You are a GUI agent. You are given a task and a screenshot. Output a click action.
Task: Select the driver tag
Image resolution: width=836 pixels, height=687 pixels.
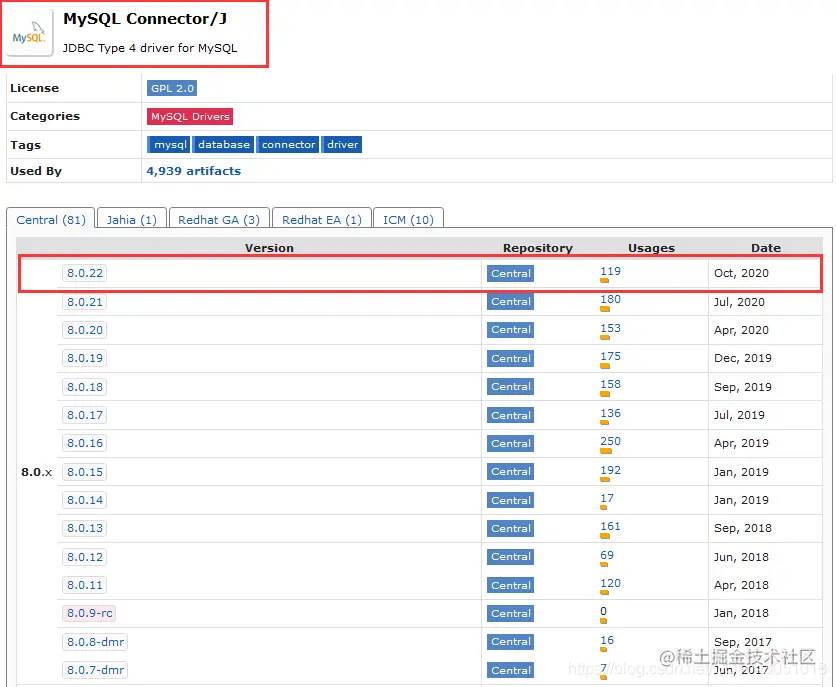(x=342, y=144)
